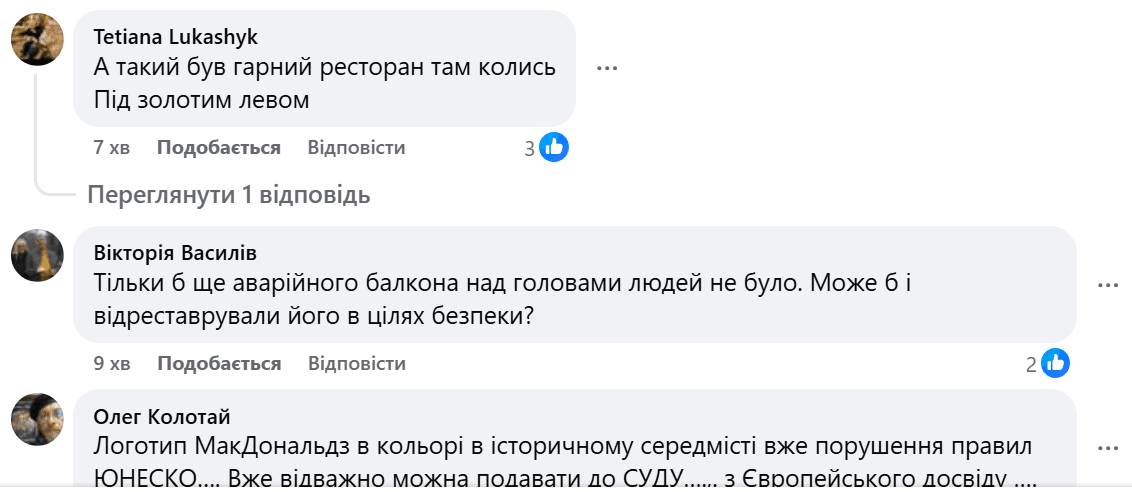
Task: Click Tetiana Lukashyk's profile avatar
Action: point(37,41)
